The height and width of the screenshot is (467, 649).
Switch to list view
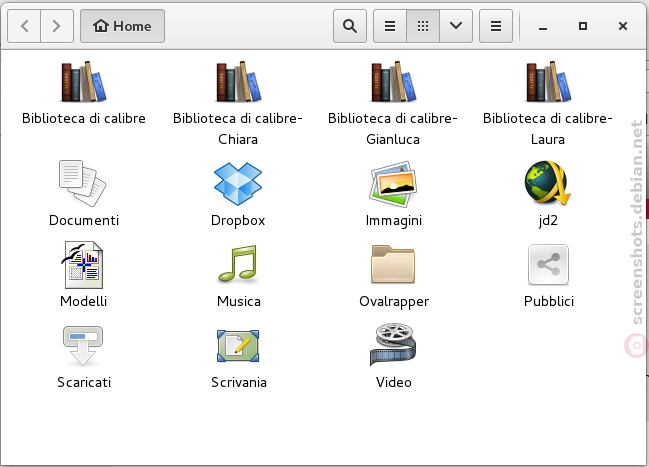tap(390, 26)
